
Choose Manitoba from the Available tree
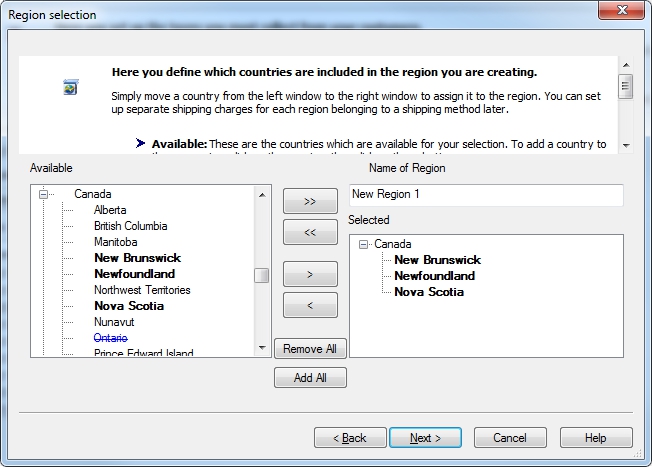click(115, 242)
